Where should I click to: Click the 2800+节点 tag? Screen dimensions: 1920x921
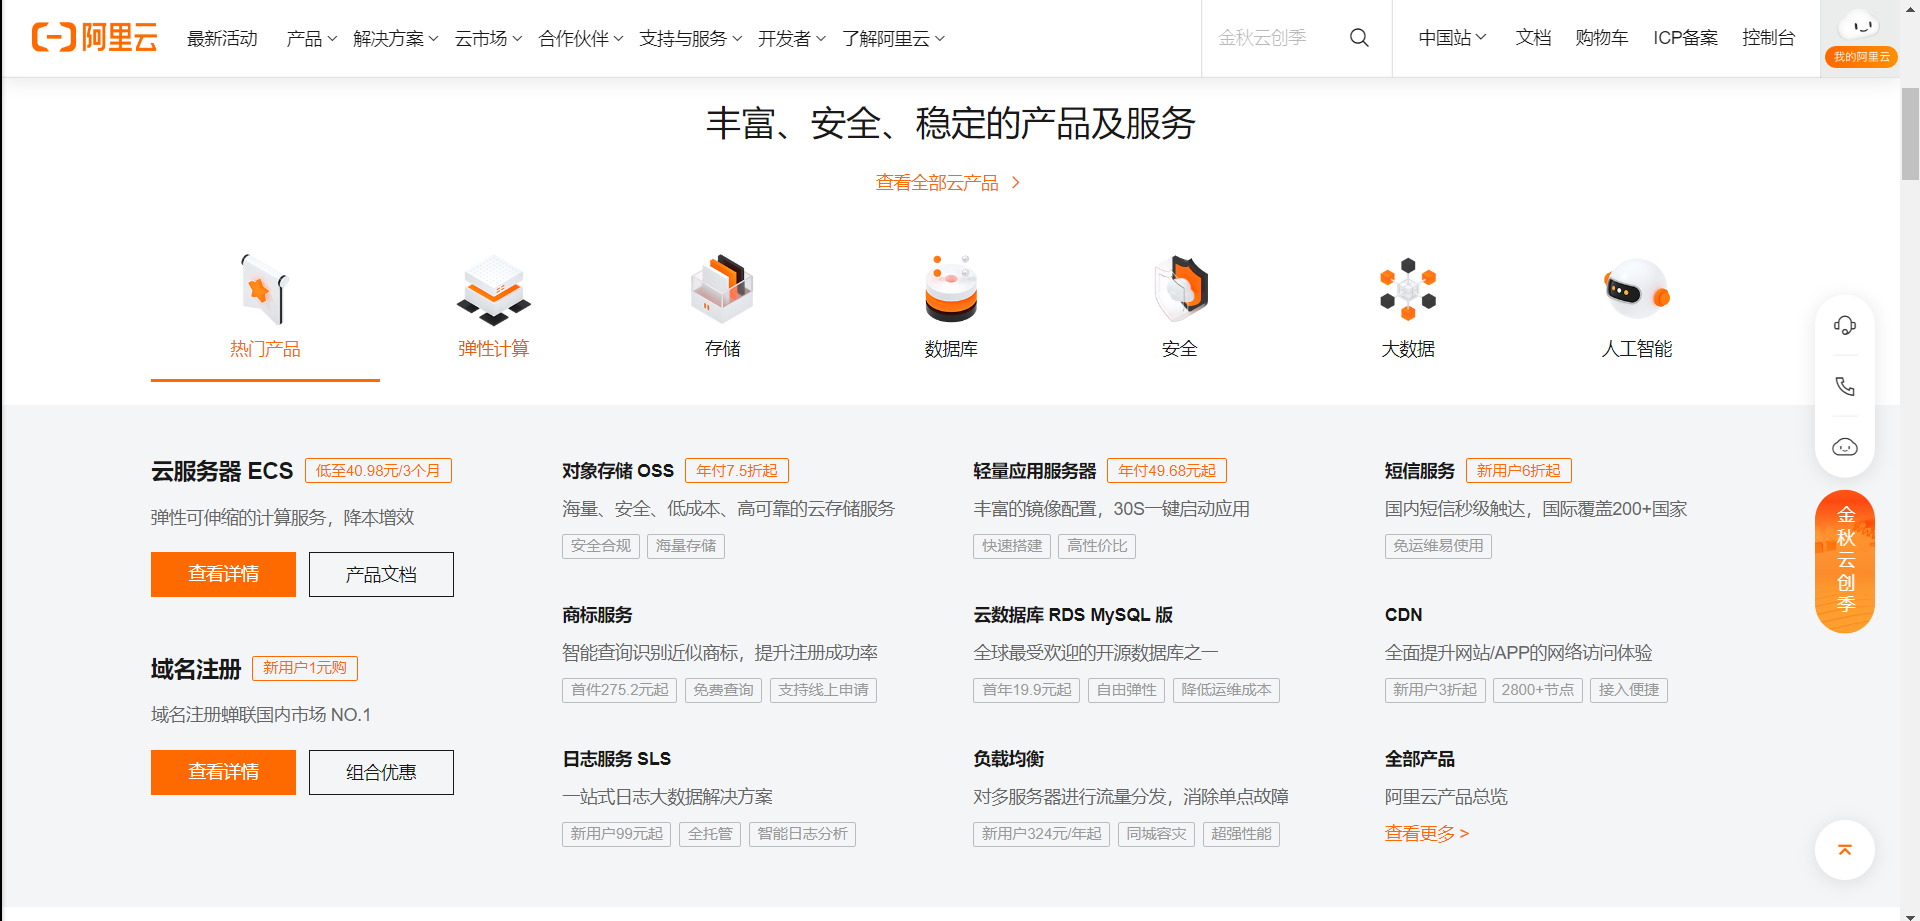coord(1538,690)
